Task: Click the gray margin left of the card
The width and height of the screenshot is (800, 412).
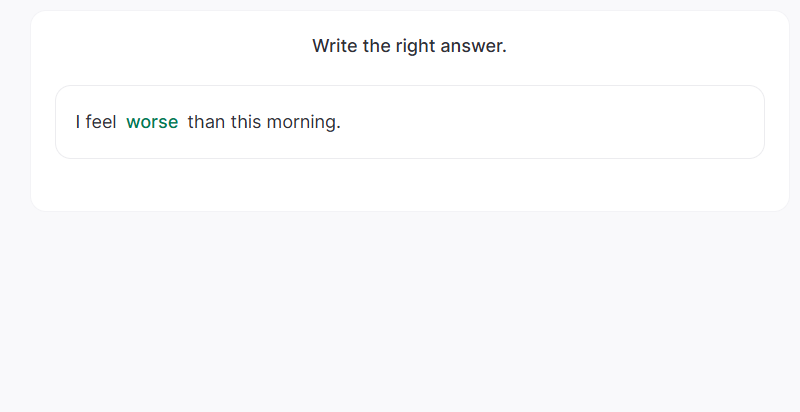Action: [x=14, y=110]
